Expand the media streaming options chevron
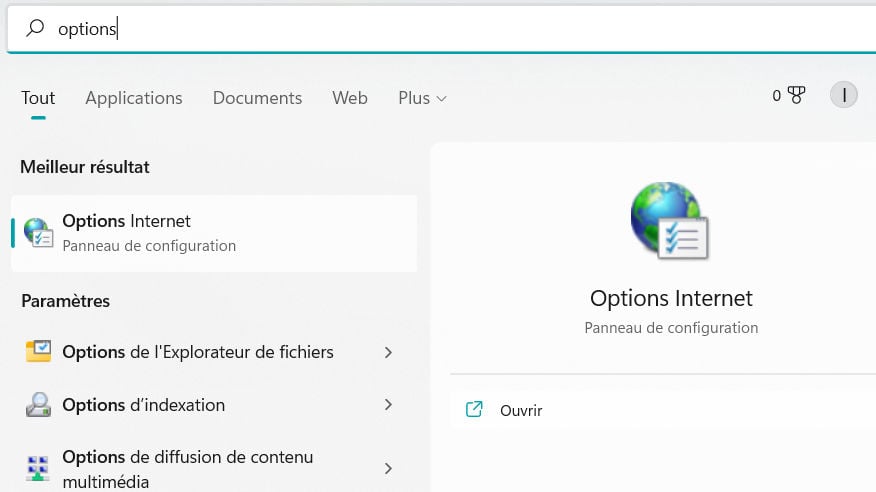The width and height of the screenshot is (876, 492). tap(388, 468)
